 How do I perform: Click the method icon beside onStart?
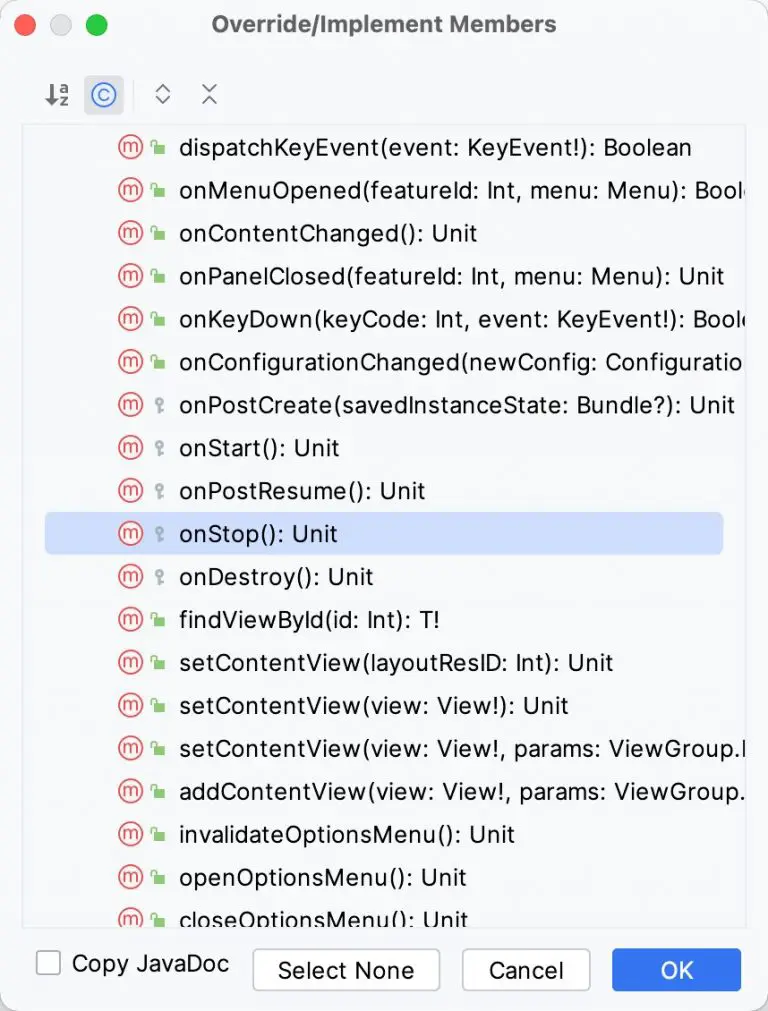131,447
